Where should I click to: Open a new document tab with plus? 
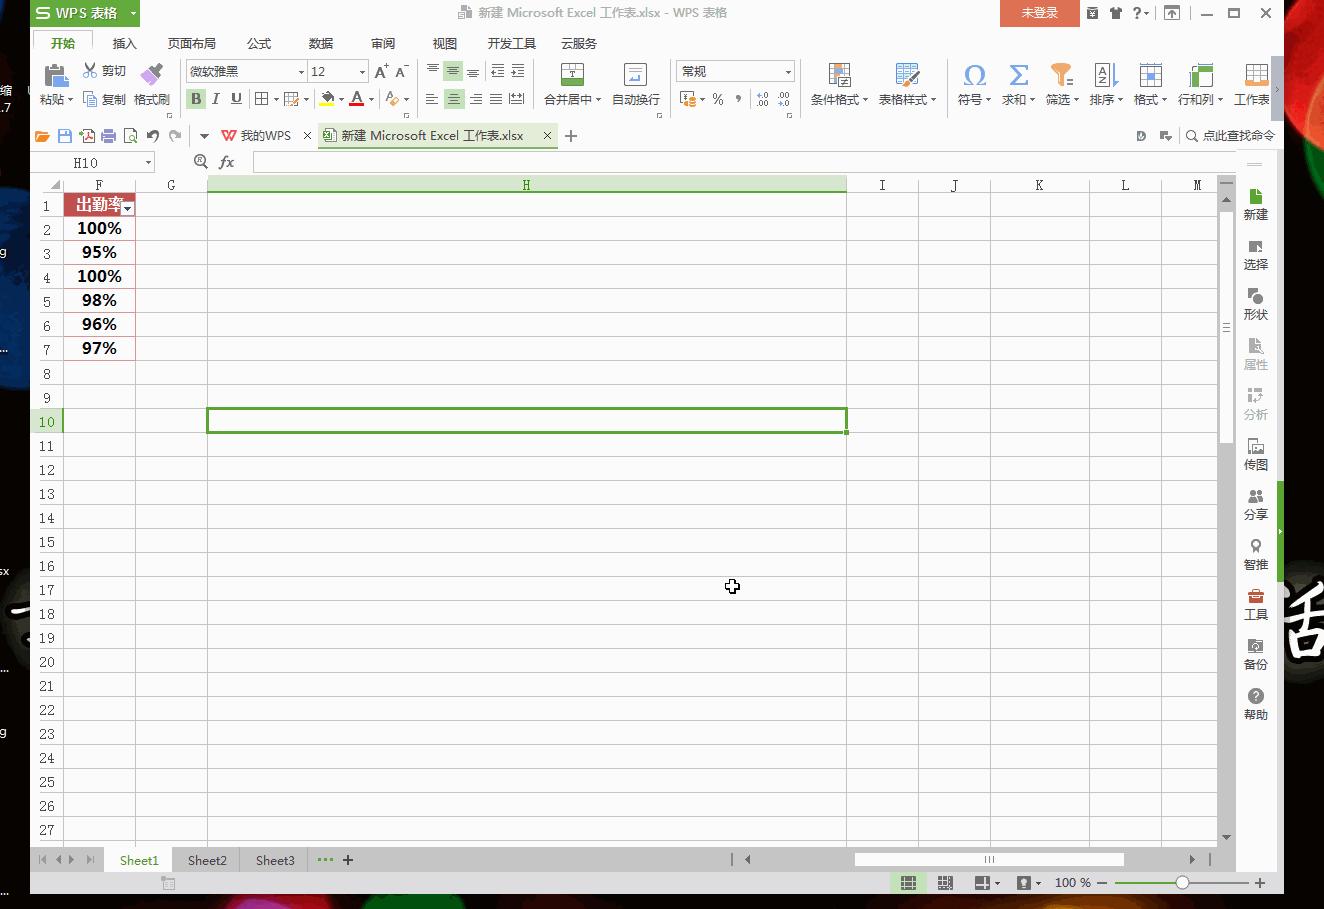(x=571, y=136)
